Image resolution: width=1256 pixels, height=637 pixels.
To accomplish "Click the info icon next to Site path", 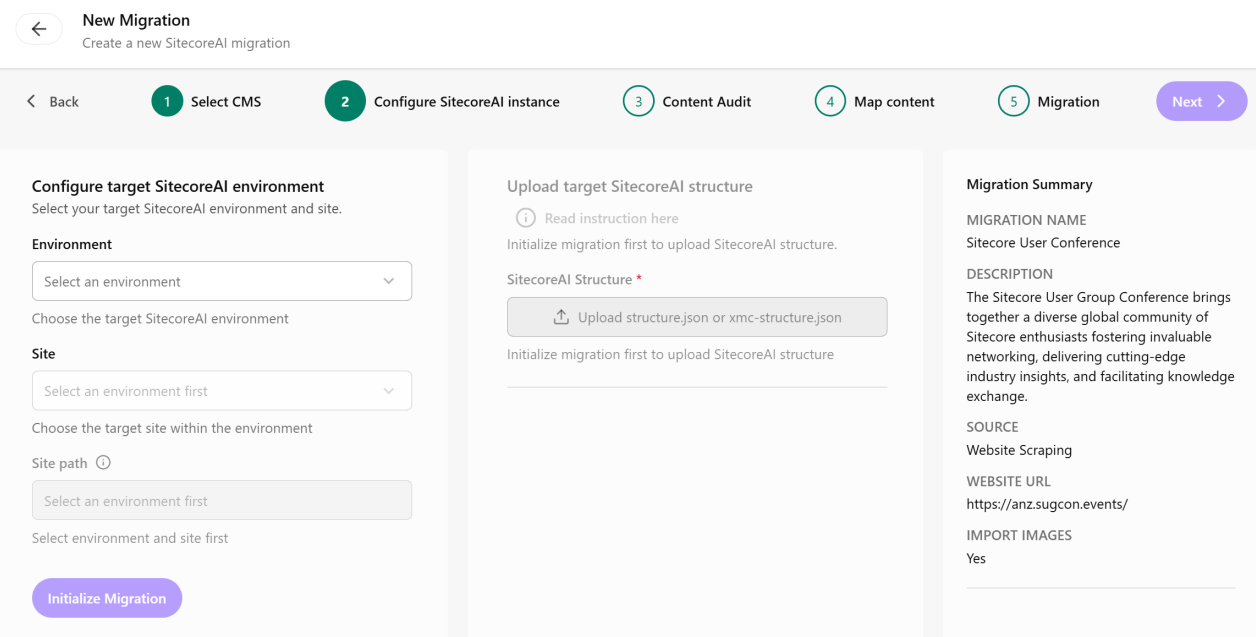I will click(x=103, y=463).
